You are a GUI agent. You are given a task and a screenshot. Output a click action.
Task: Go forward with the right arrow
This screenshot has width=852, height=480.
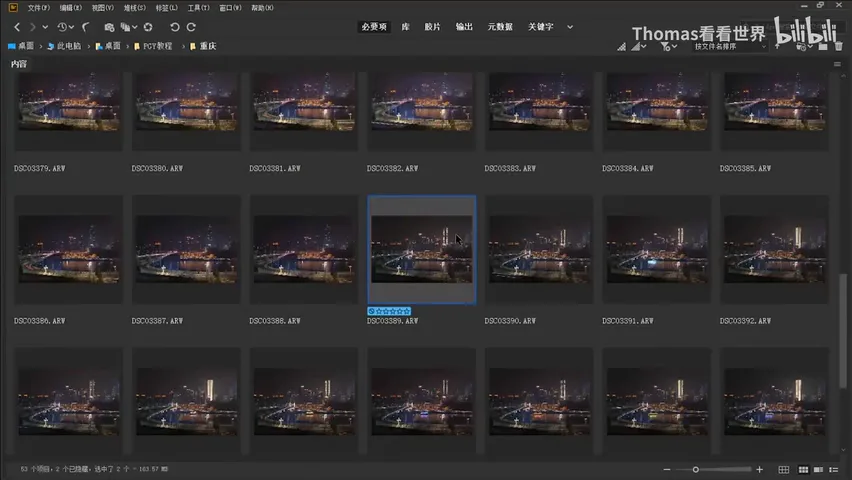pyautogui.click(x=33, y=27)
